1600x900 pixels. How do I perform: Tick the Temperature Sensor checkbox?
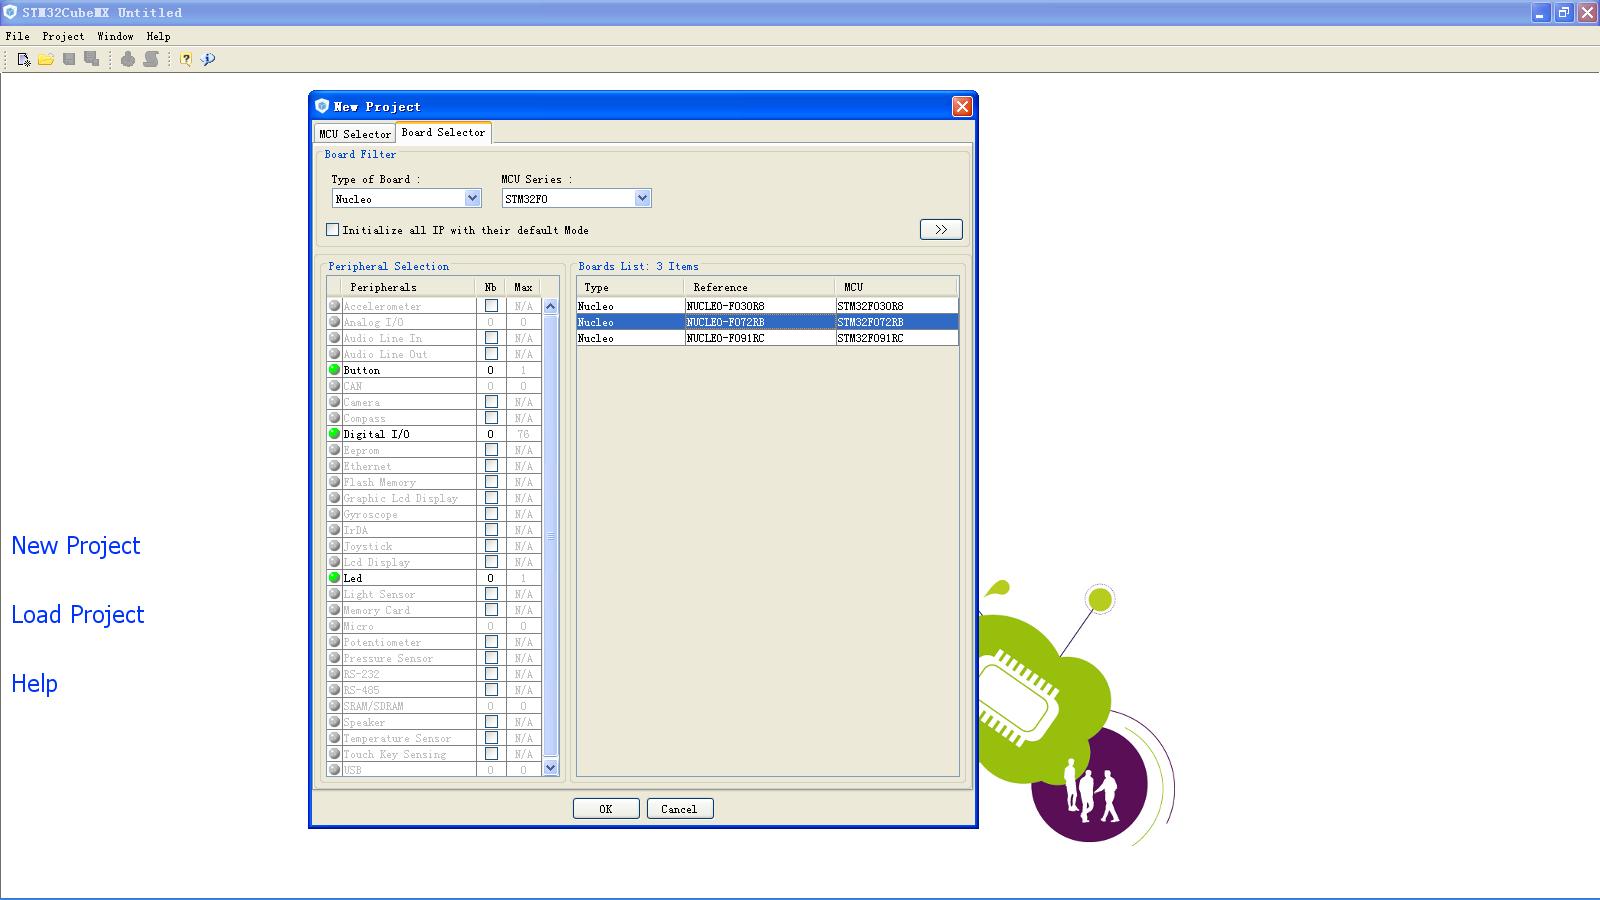tap(491, 738)
